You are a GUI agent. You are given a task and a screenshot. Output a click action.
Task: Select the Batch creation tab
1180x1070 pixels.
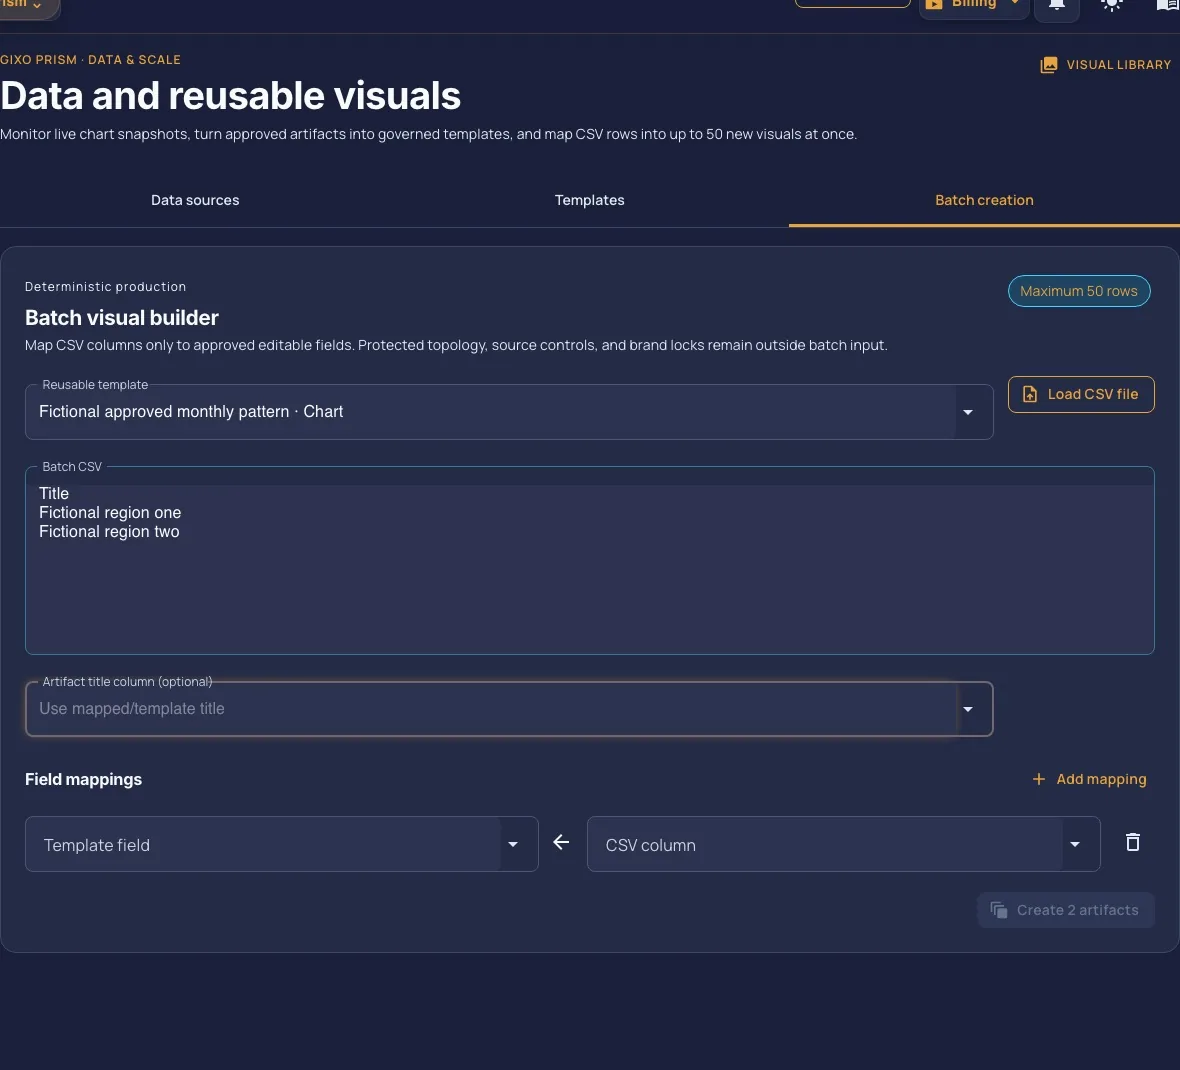click(x=984, y=200)
